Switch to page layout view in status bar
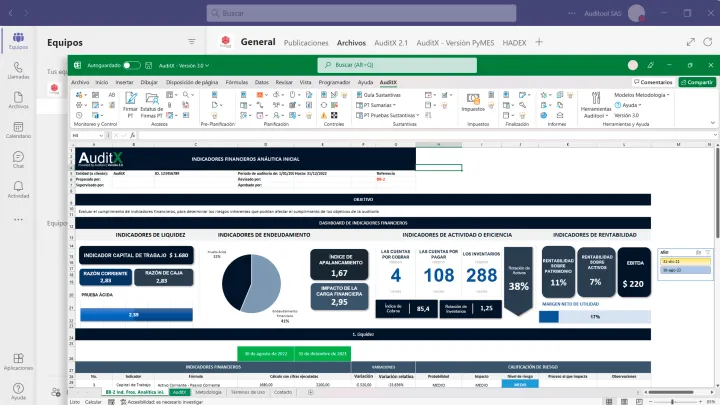 click(x=624, y=402)
